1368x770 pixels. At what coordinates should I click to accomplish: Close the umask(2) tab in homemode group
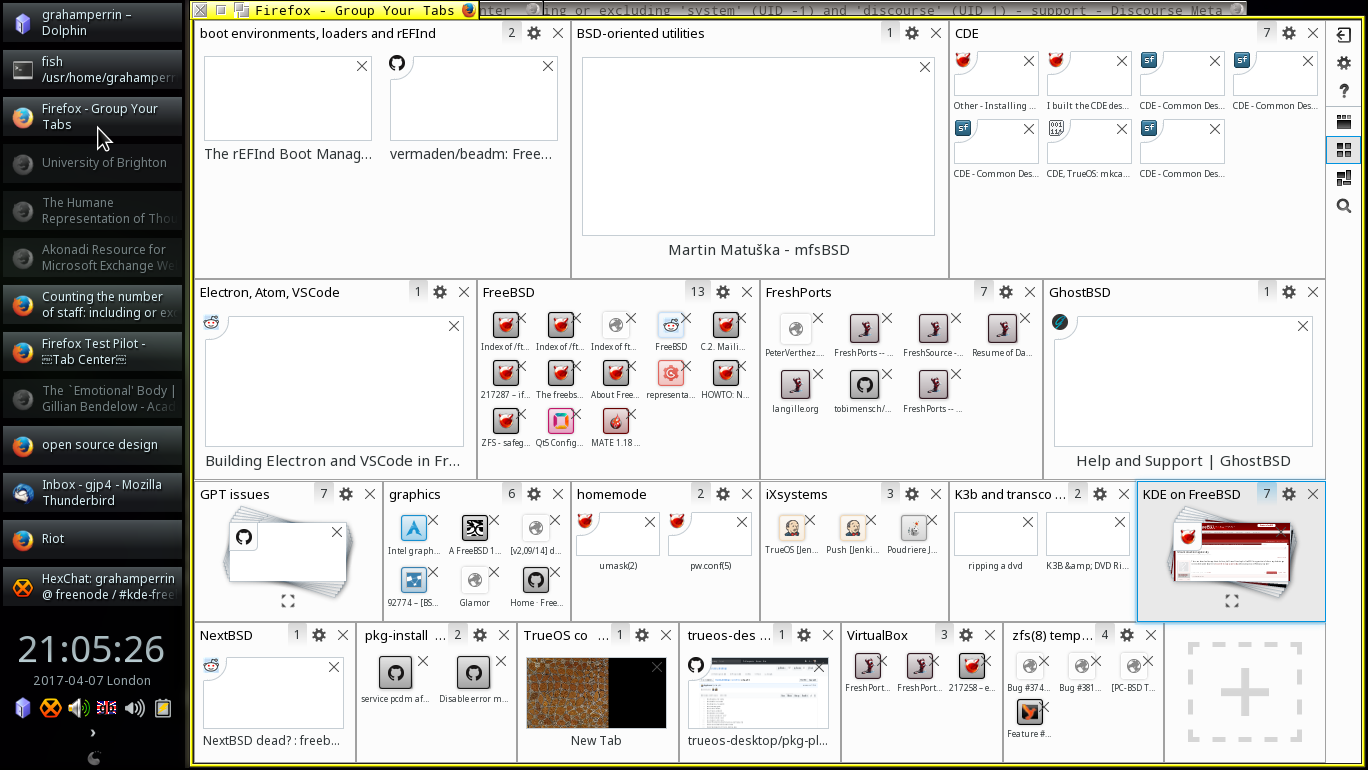pos(650,522)
